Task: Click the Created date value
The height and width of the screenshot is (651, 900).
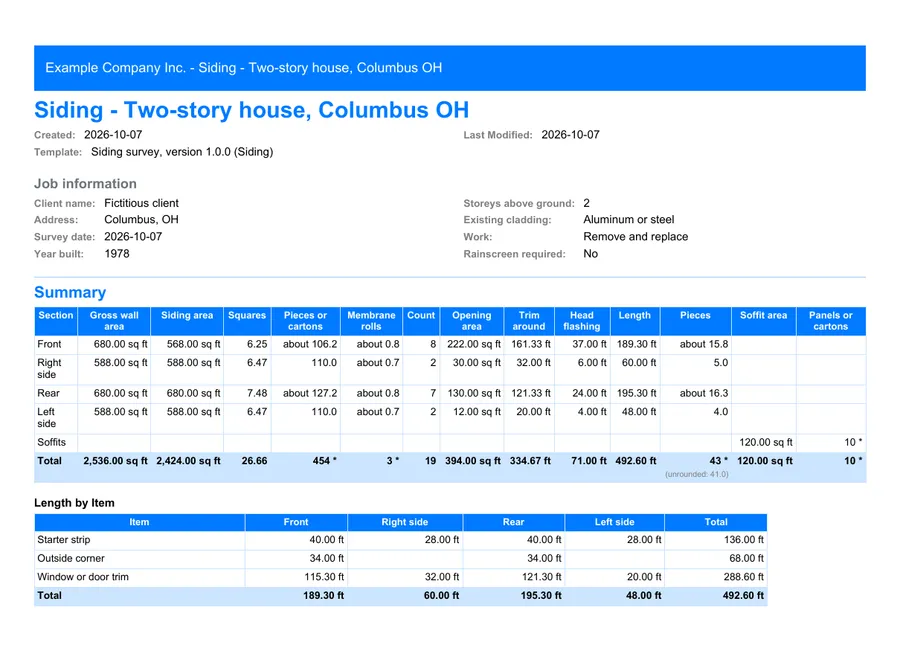Action: click(x=113, y=135)
